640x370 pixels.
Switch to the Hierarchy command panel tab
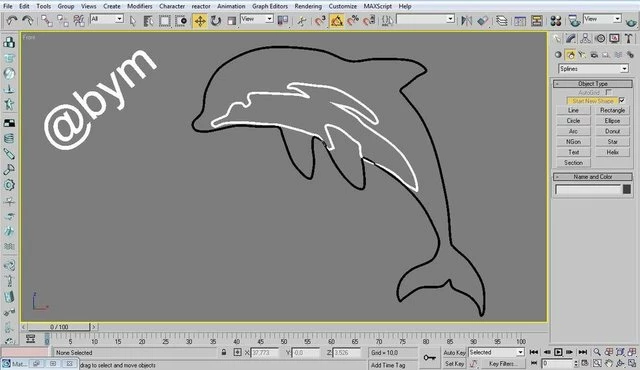(585, 39)
